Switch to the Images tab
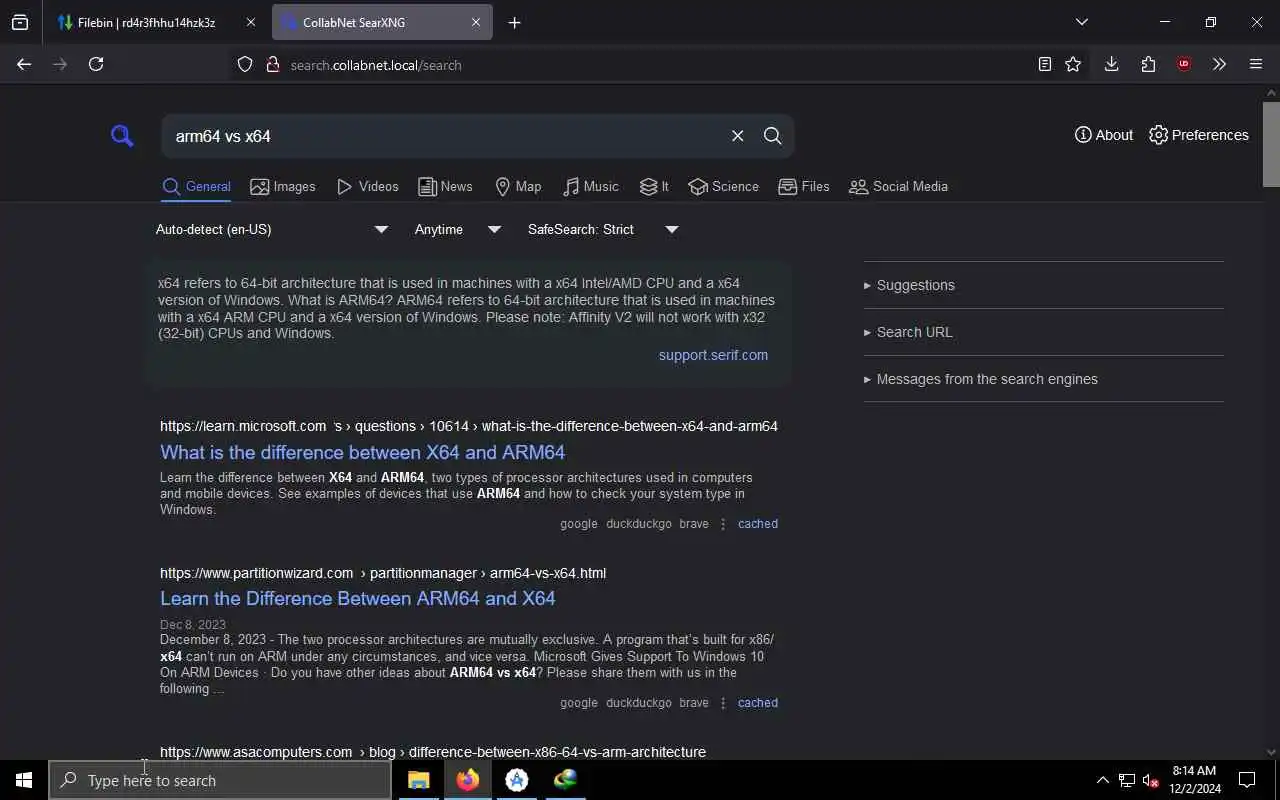The width and height of the screenshot is (1280, 800). (x=283, y=187)
